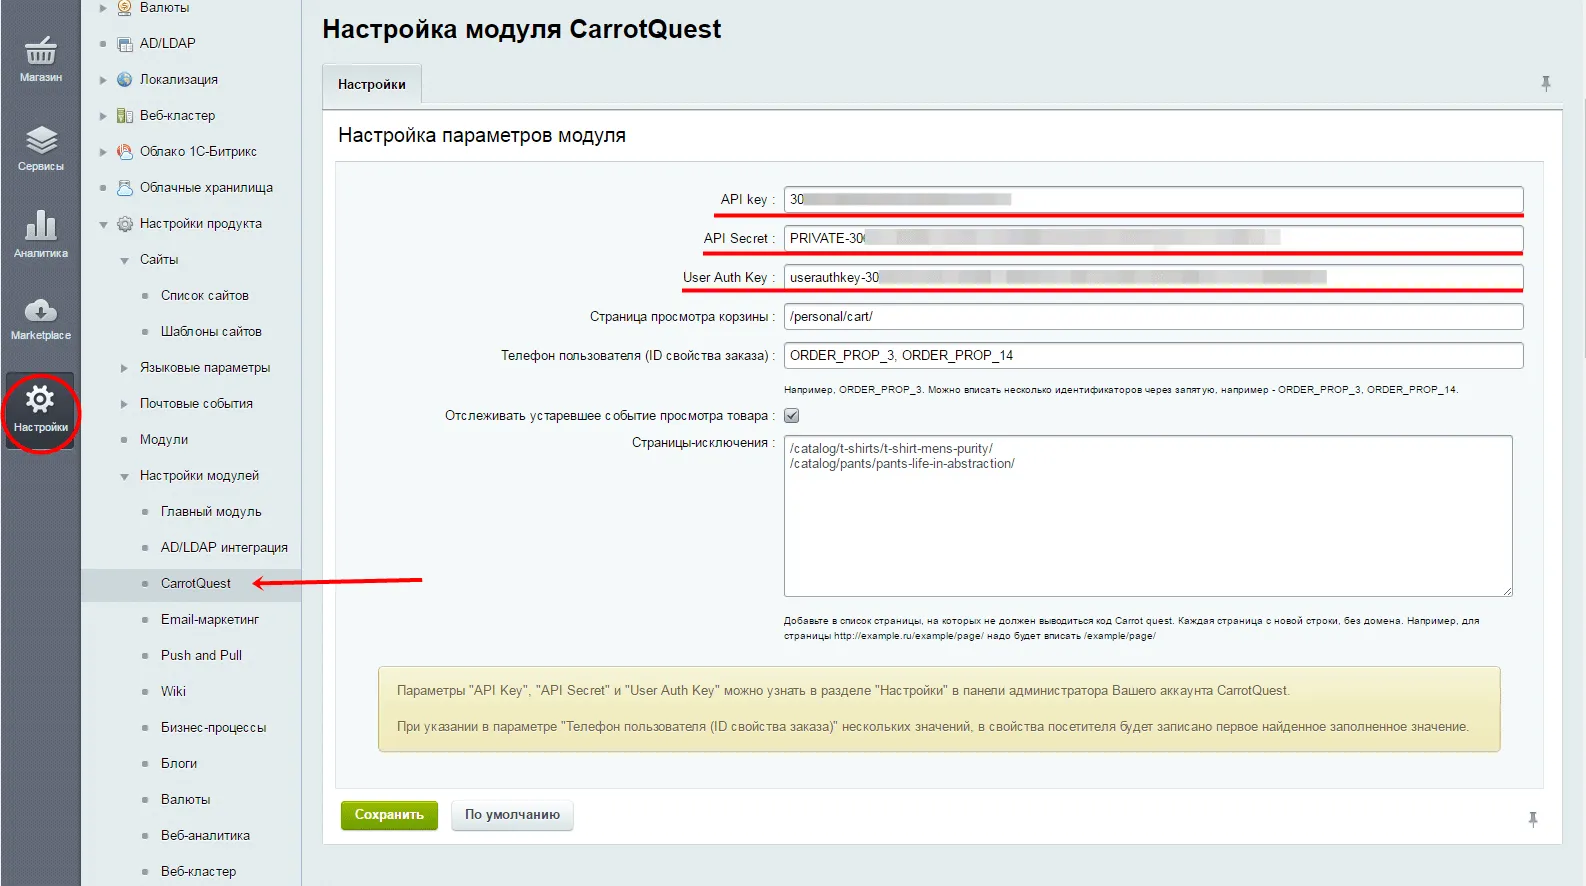Image resolution: width=1586 pixels, height=886 pixels.
Task: Open Бизнес-процессы module settings
Action: [213, 727]
